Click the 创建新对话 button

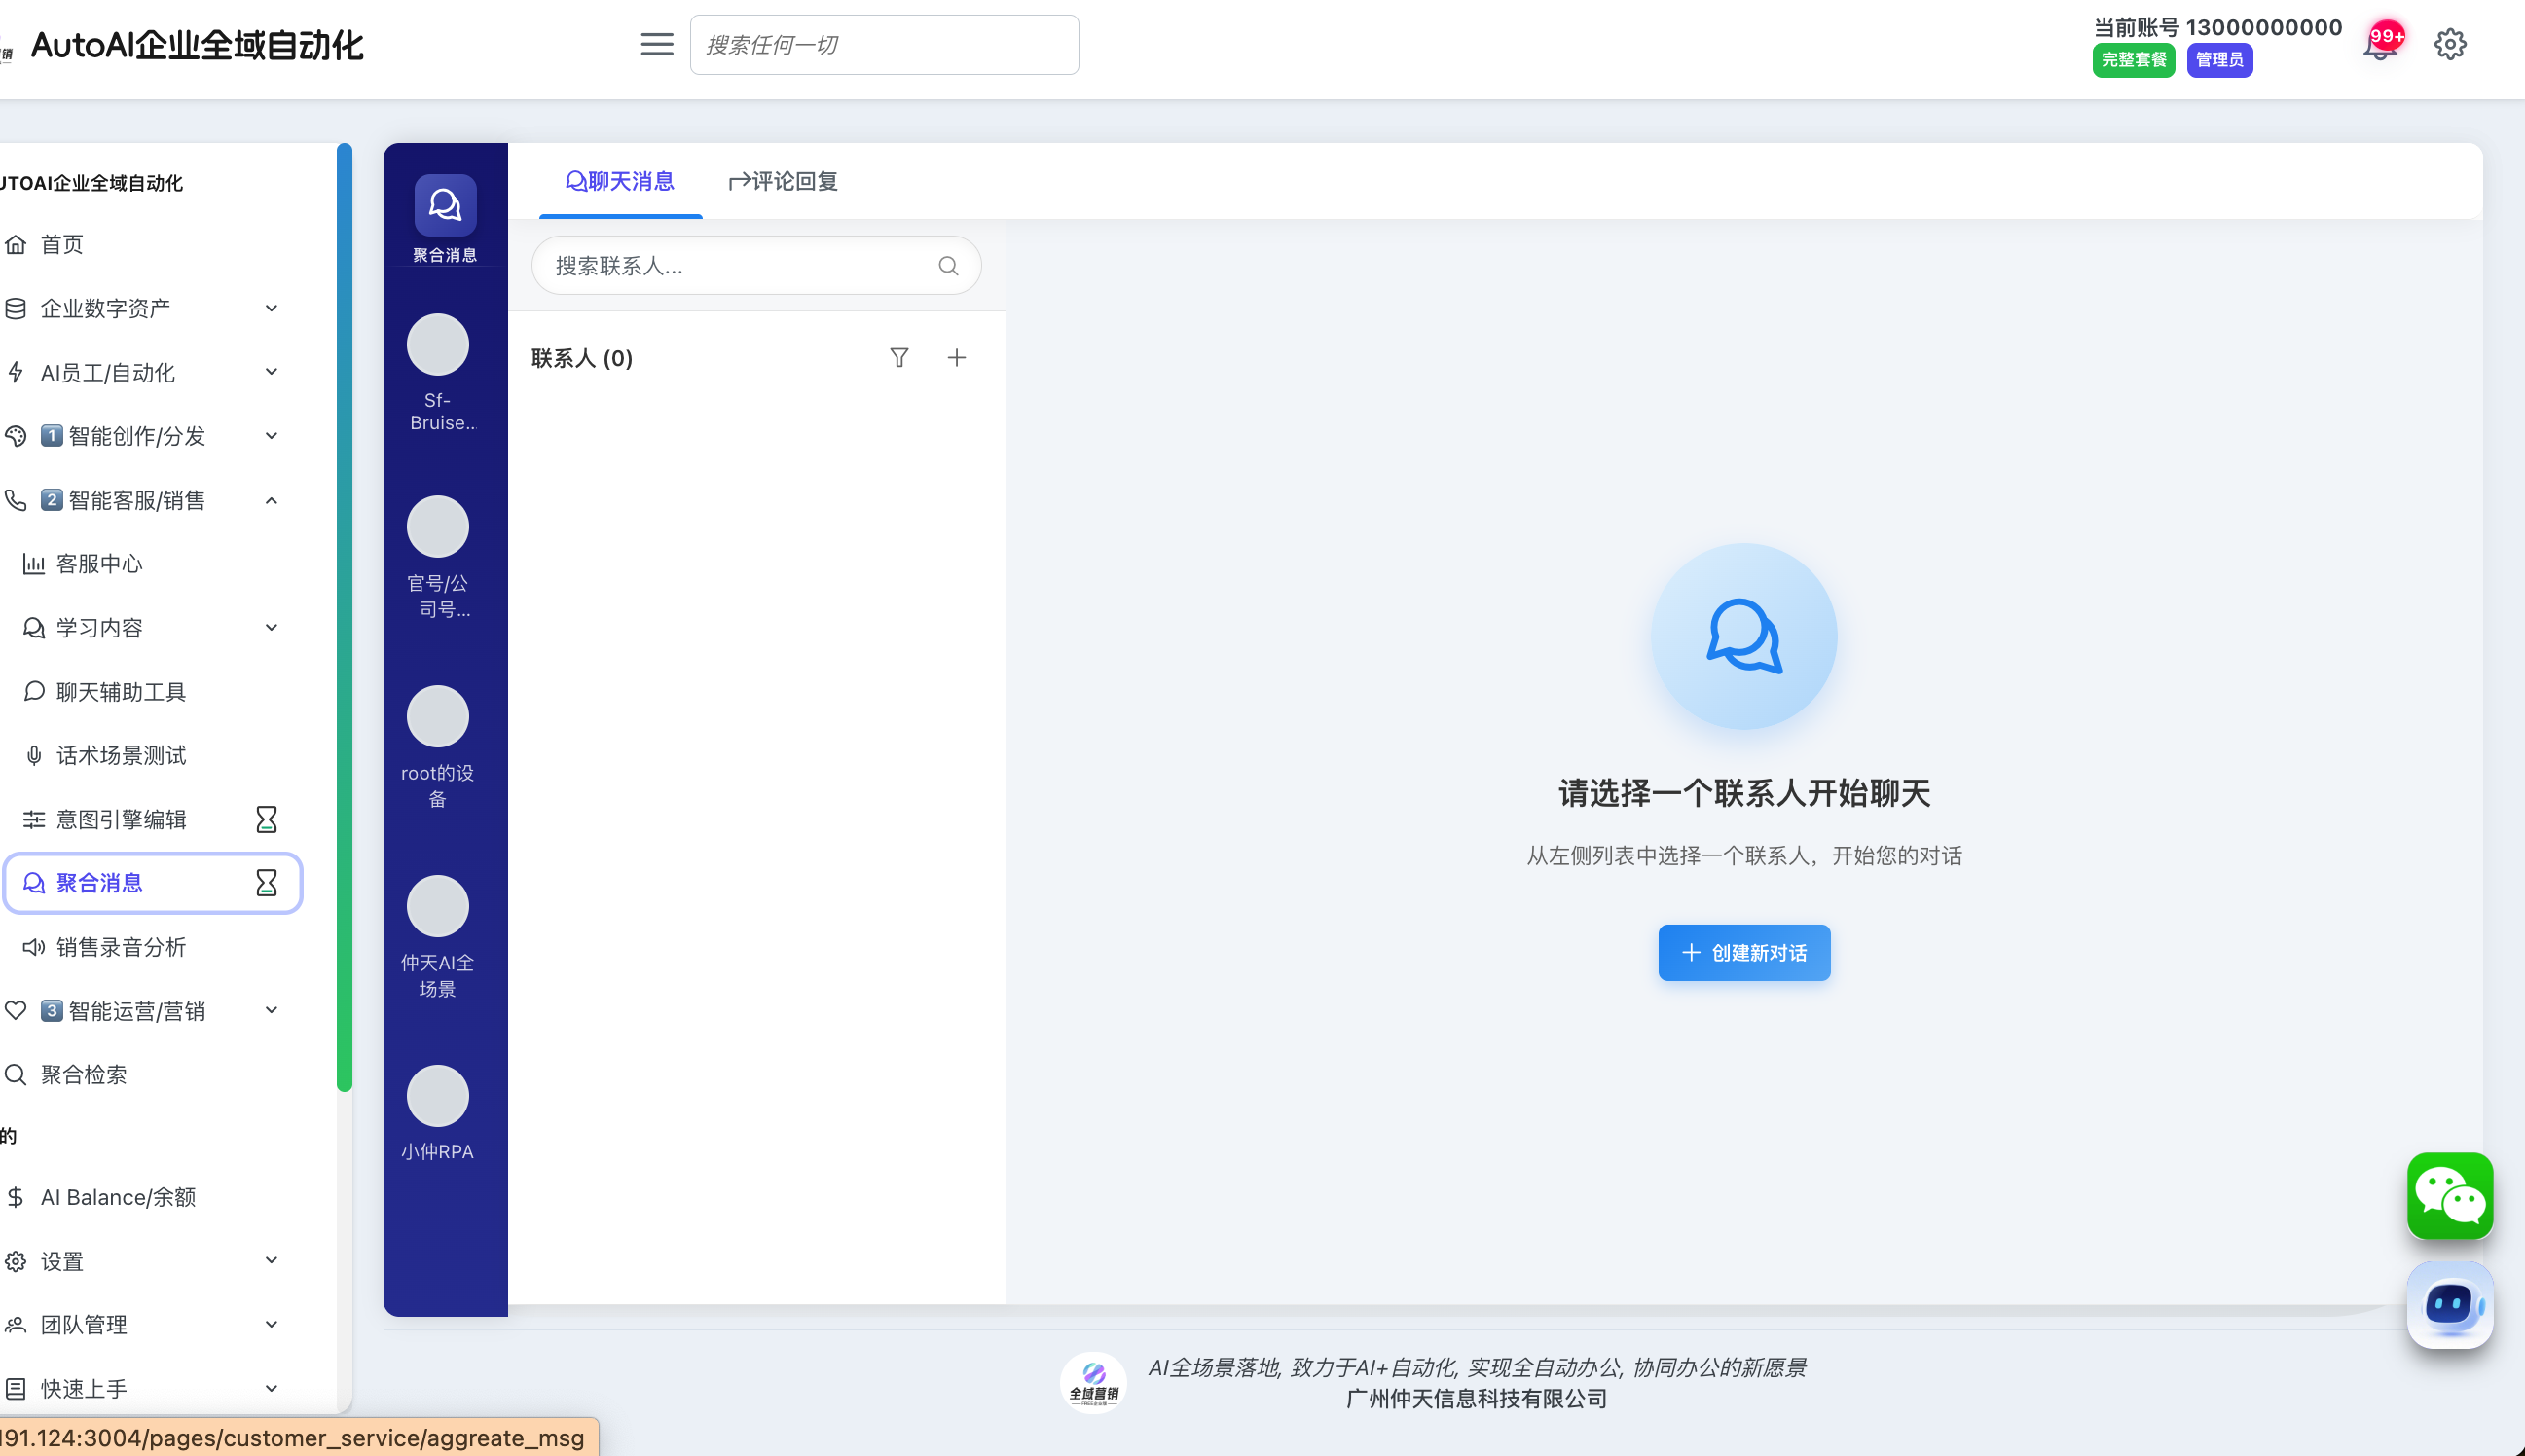[1743, 952]
